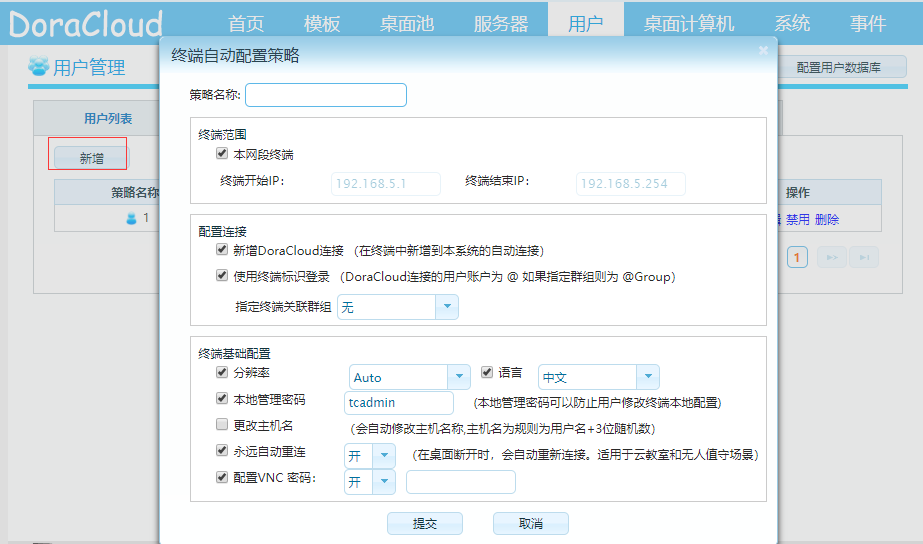The width and height of the screenshot is (923, 544).
Task: Close the 终端自动配置策略 dialog
Action: (763, 51)
